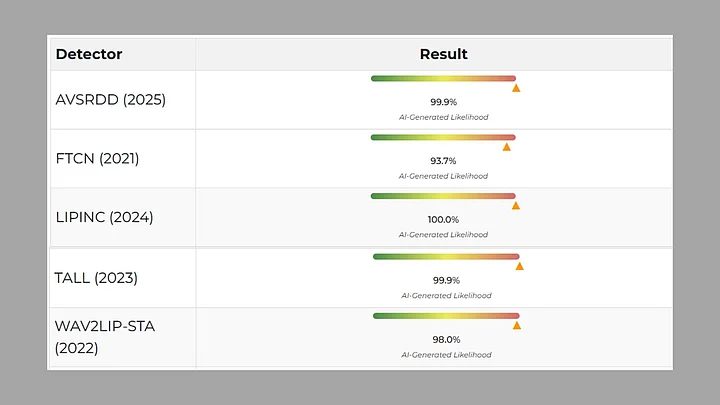This screenshot has width=720, height=405.
Task: Click the orange triangle marker for FTCN
Action: coord(507,147)
